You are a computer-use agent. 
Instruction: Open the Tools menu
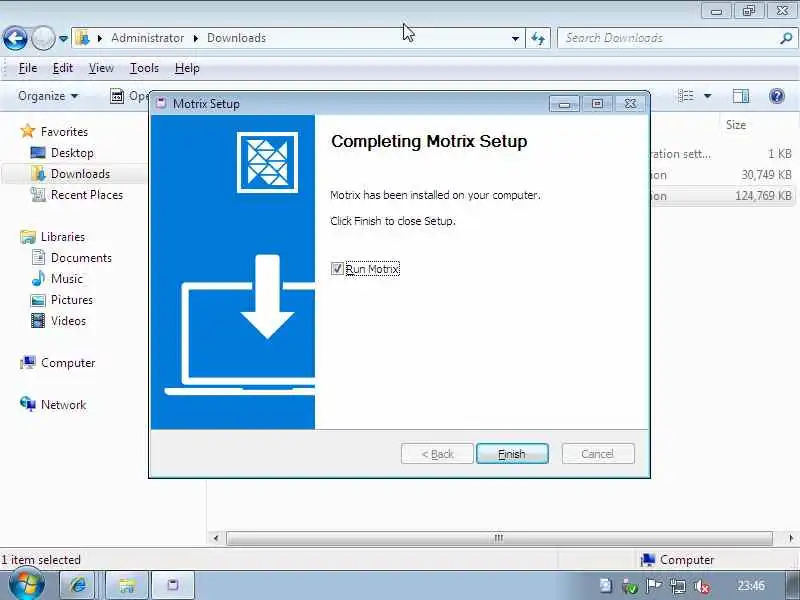tap(144, 68)
